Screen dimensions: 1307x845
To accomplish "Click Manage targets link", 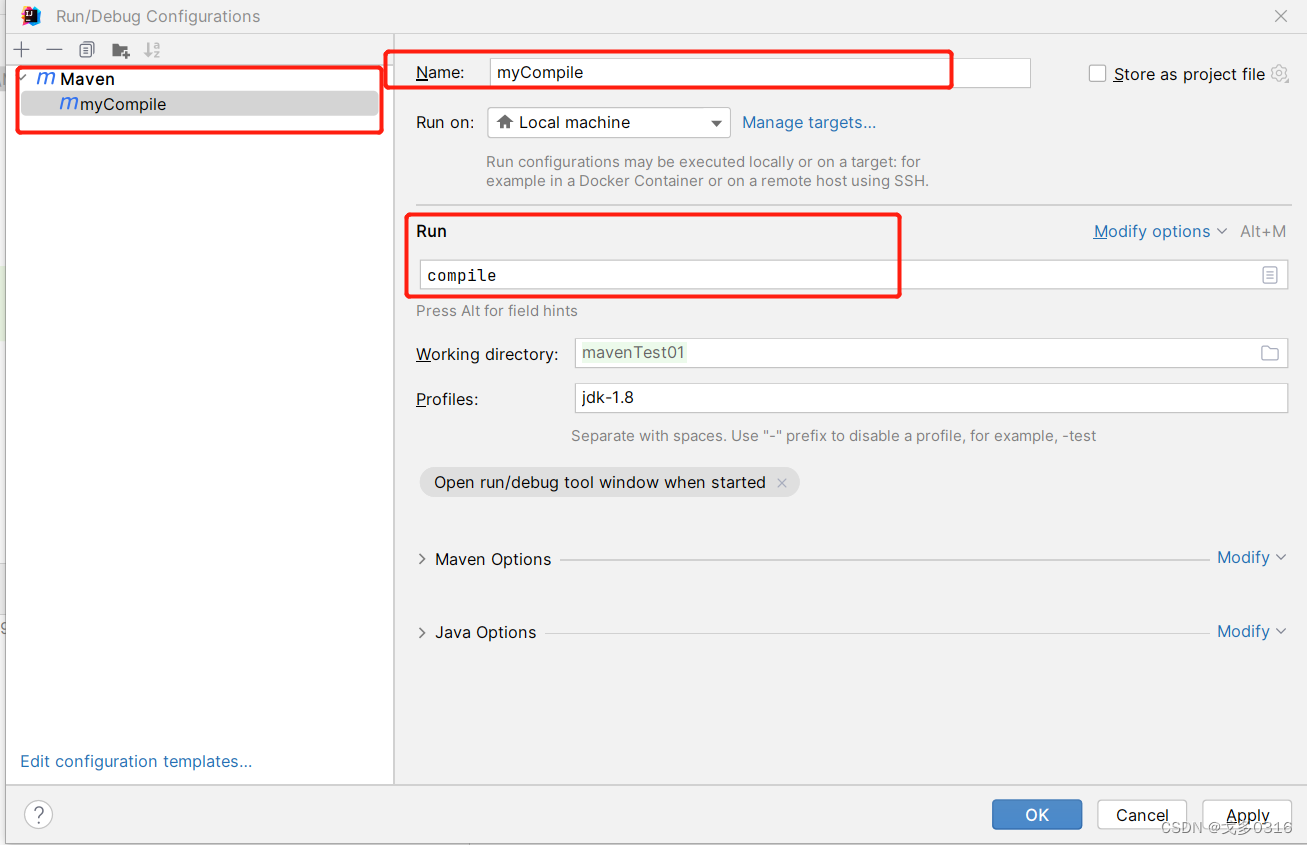I will [x=809, y=123].
